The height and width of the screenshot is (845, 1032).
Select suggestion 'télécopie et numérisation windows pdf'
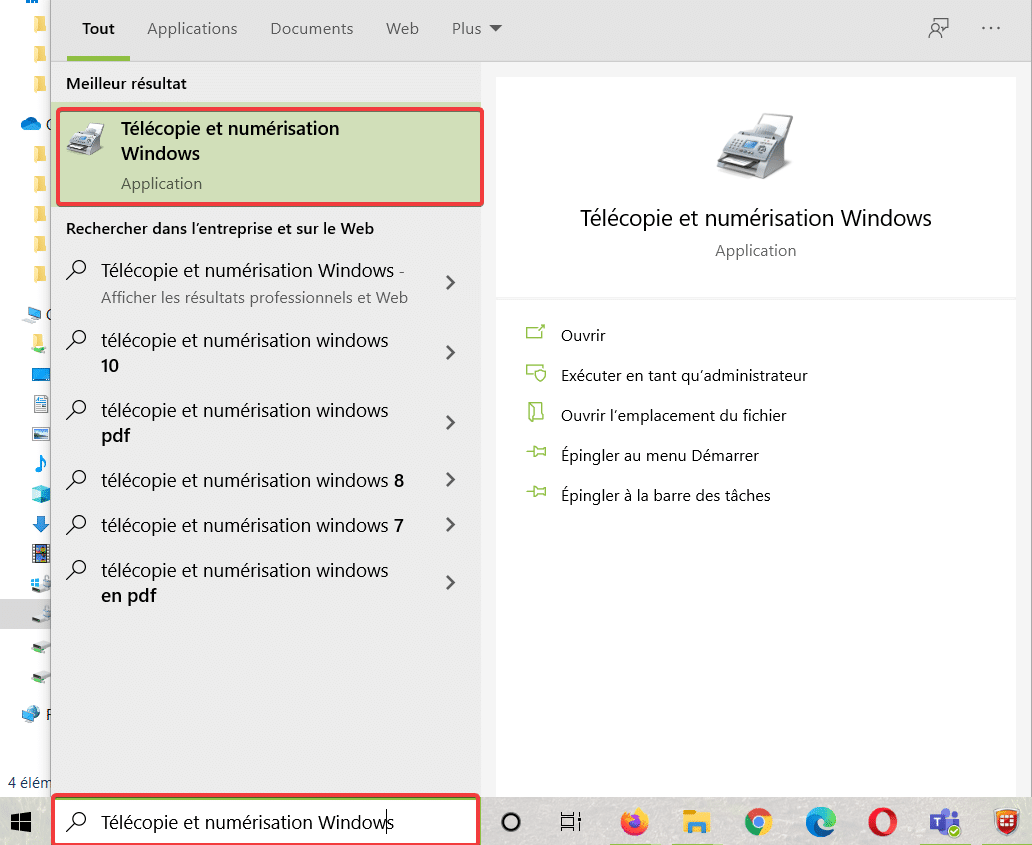pos(244,422)
